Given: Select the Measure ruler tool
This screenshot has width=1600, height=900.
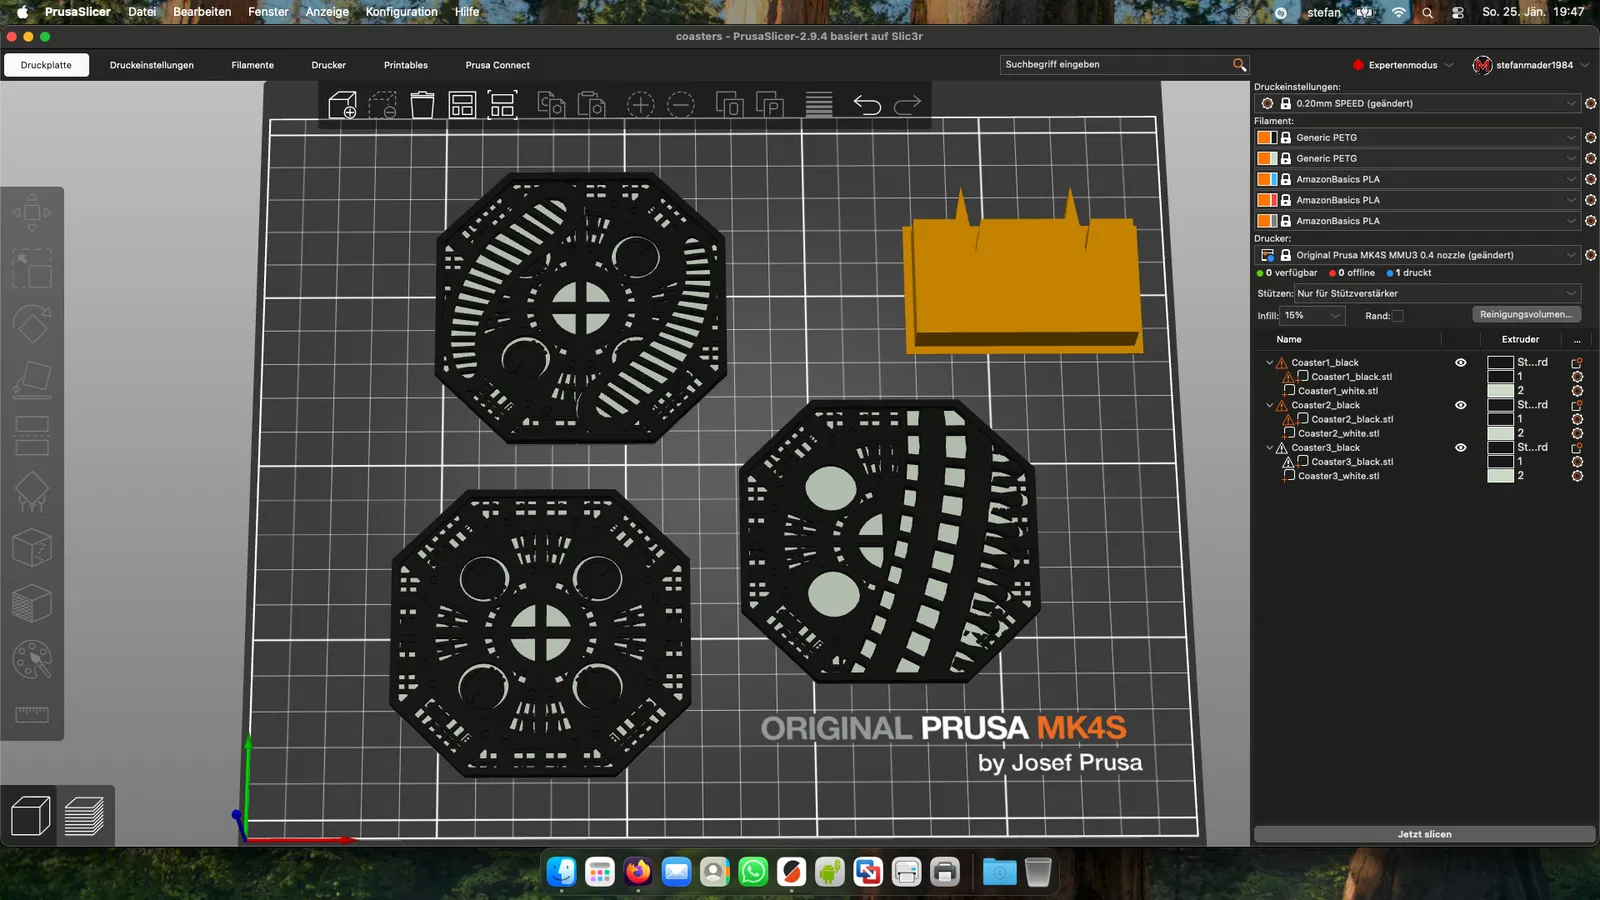Looking at the screenshot, I should (32, 714).
